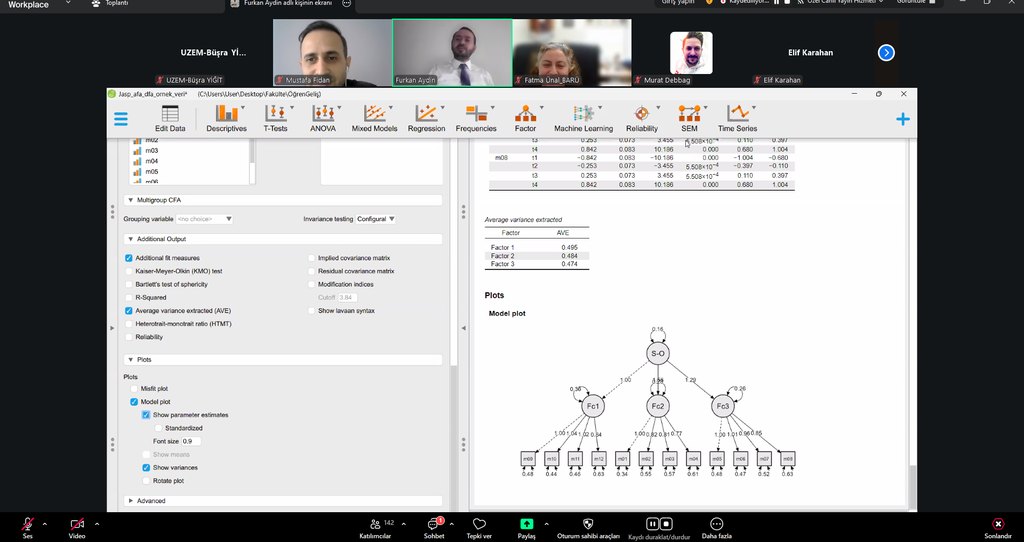
Task: Click the Font size input field
Action: [192, 441]
